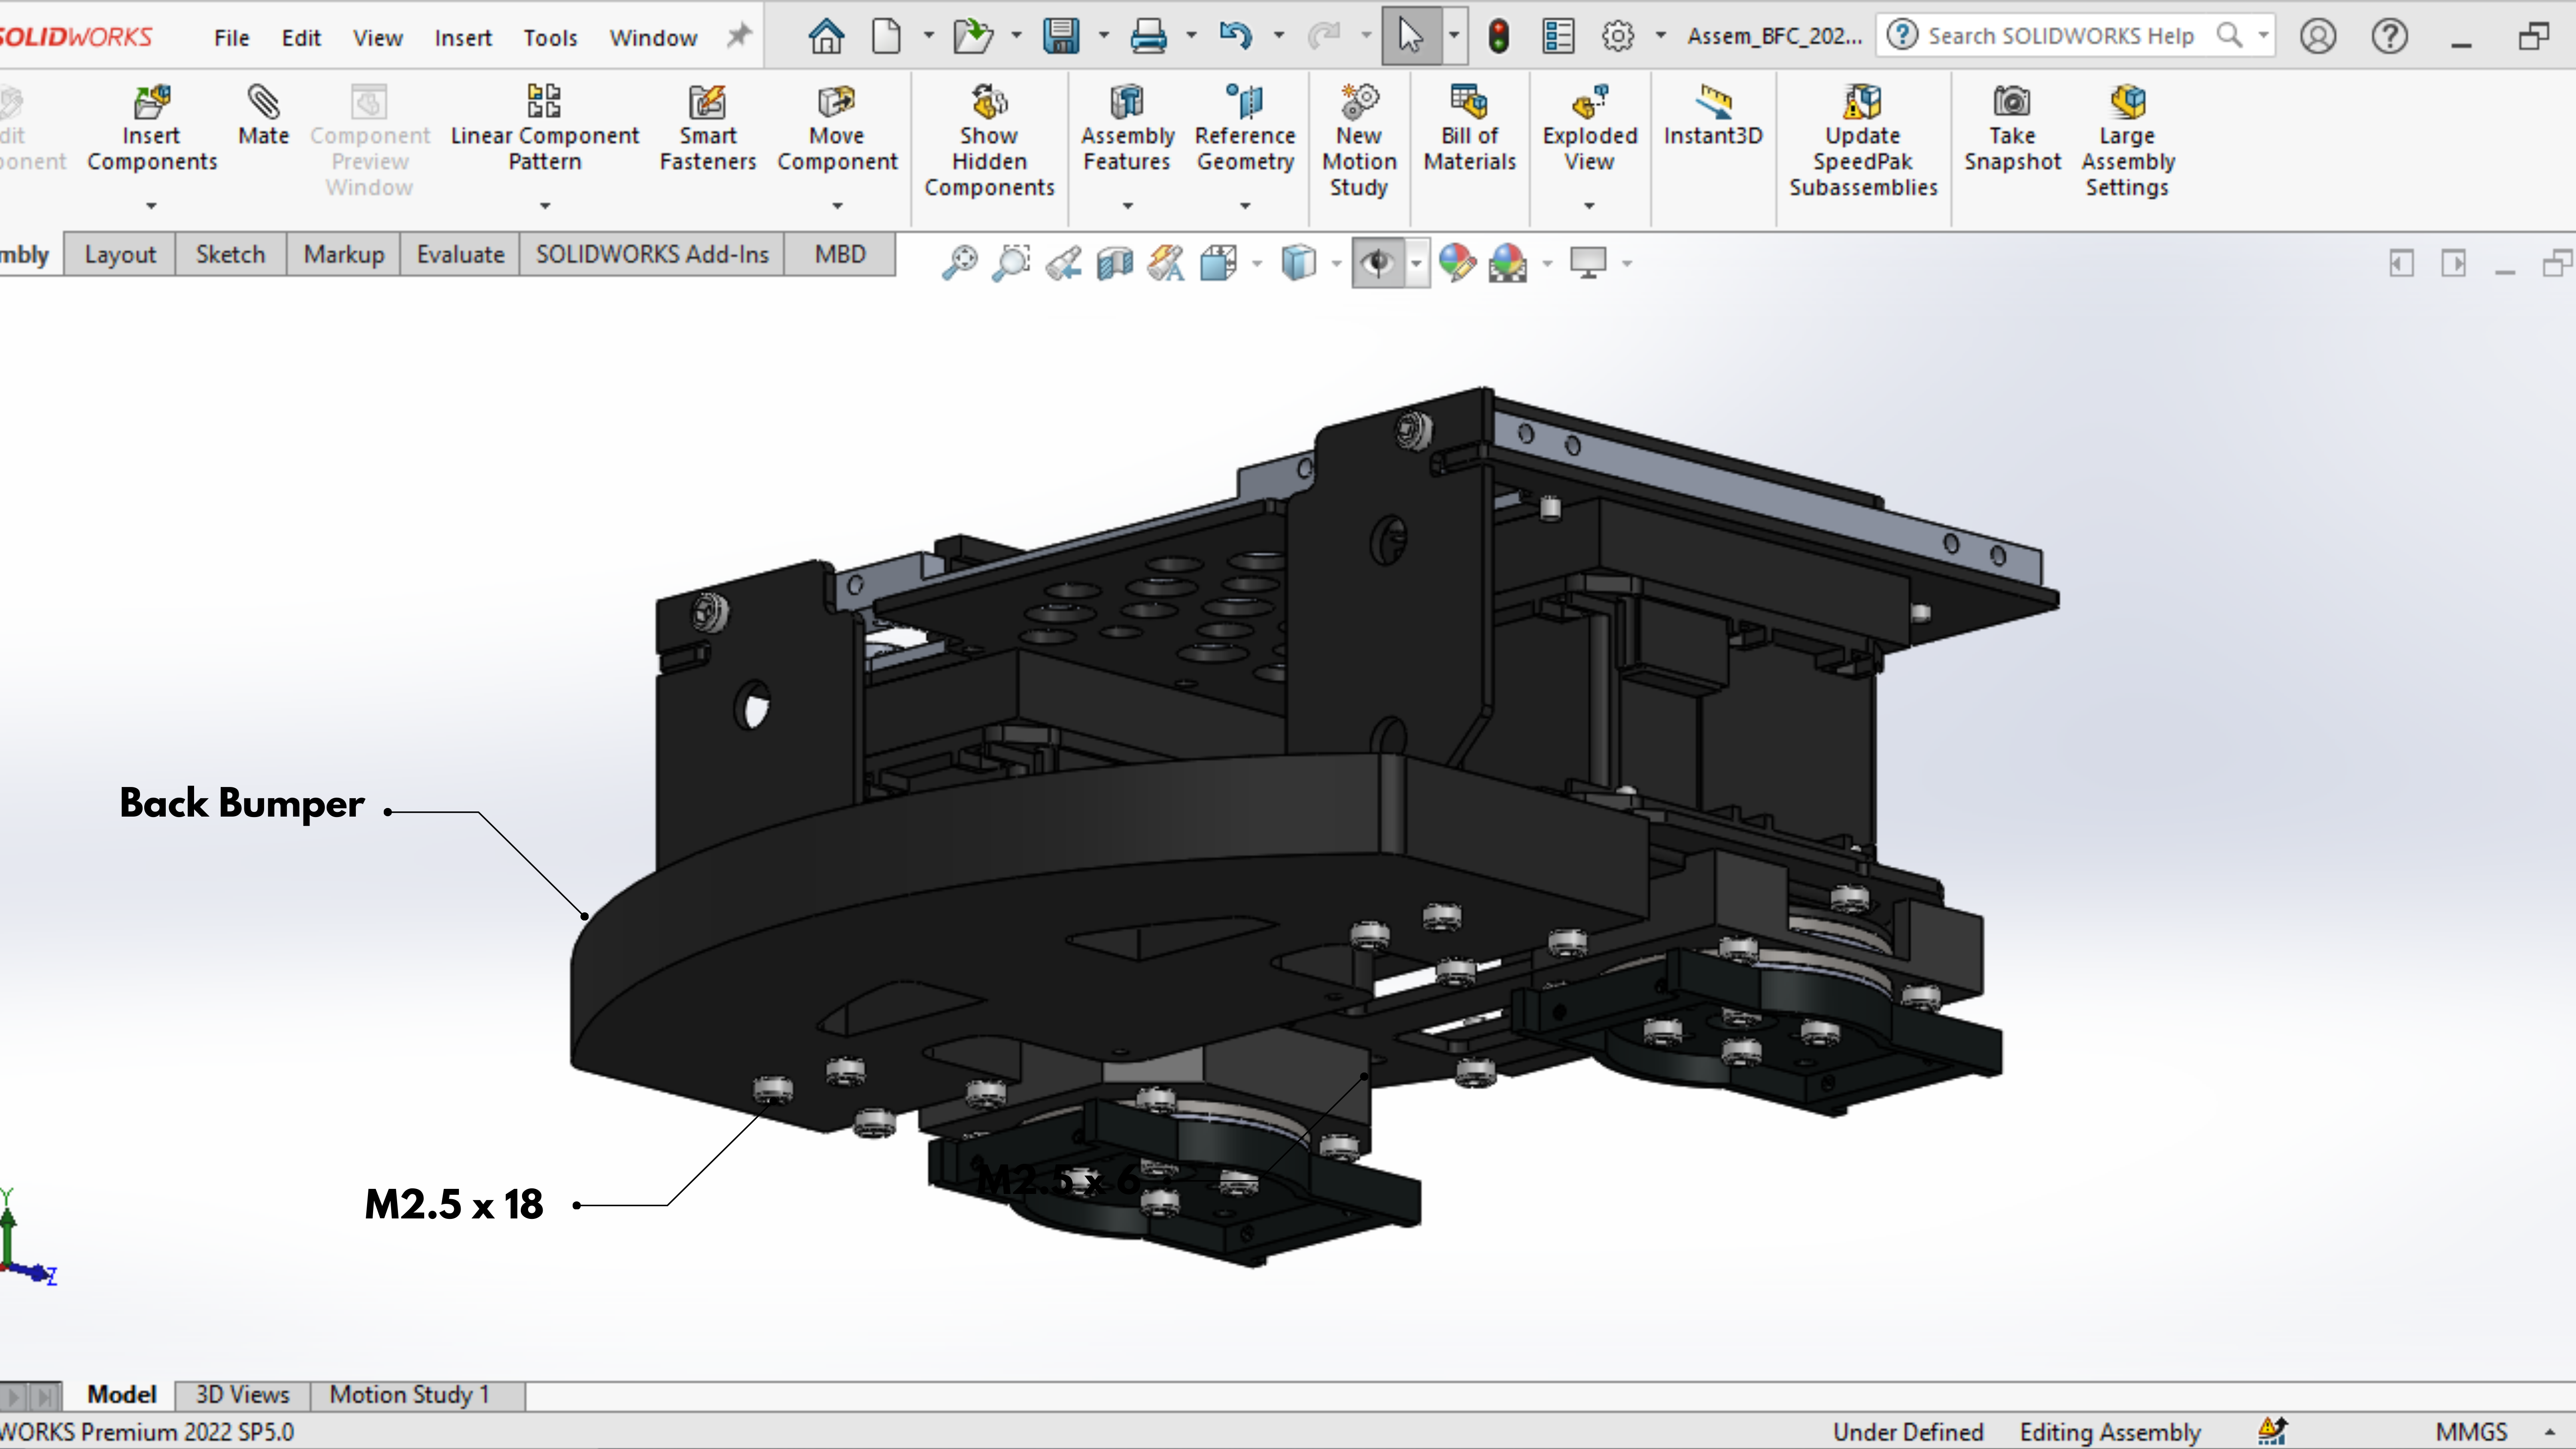Save the assembly with the Save icon

(1060, 37)
